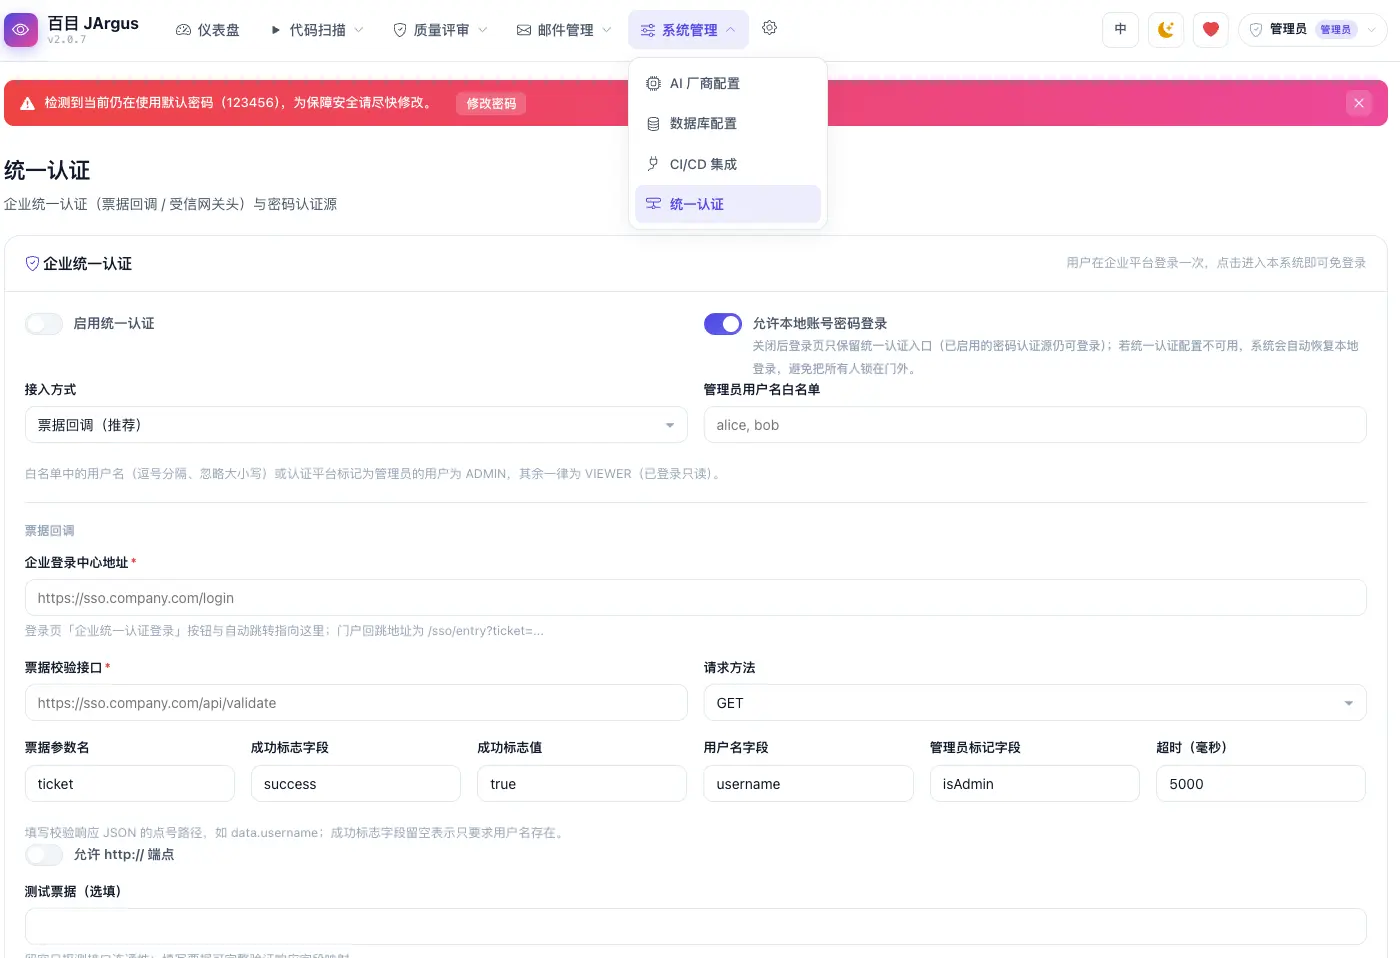The width and height of the screenshot is (1400, 958).
Task: Click the 票据回调 section label
Action: point(50,531)
